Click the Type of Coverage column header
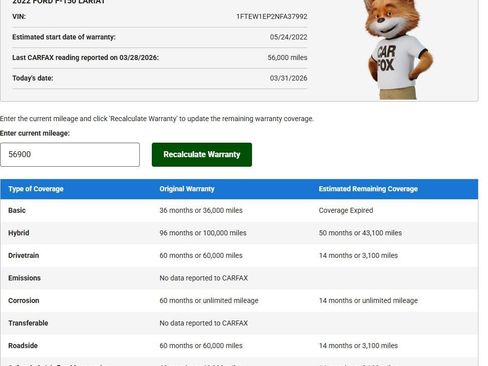The height and width of the screenshot is (366, 488). pos(36,189)
